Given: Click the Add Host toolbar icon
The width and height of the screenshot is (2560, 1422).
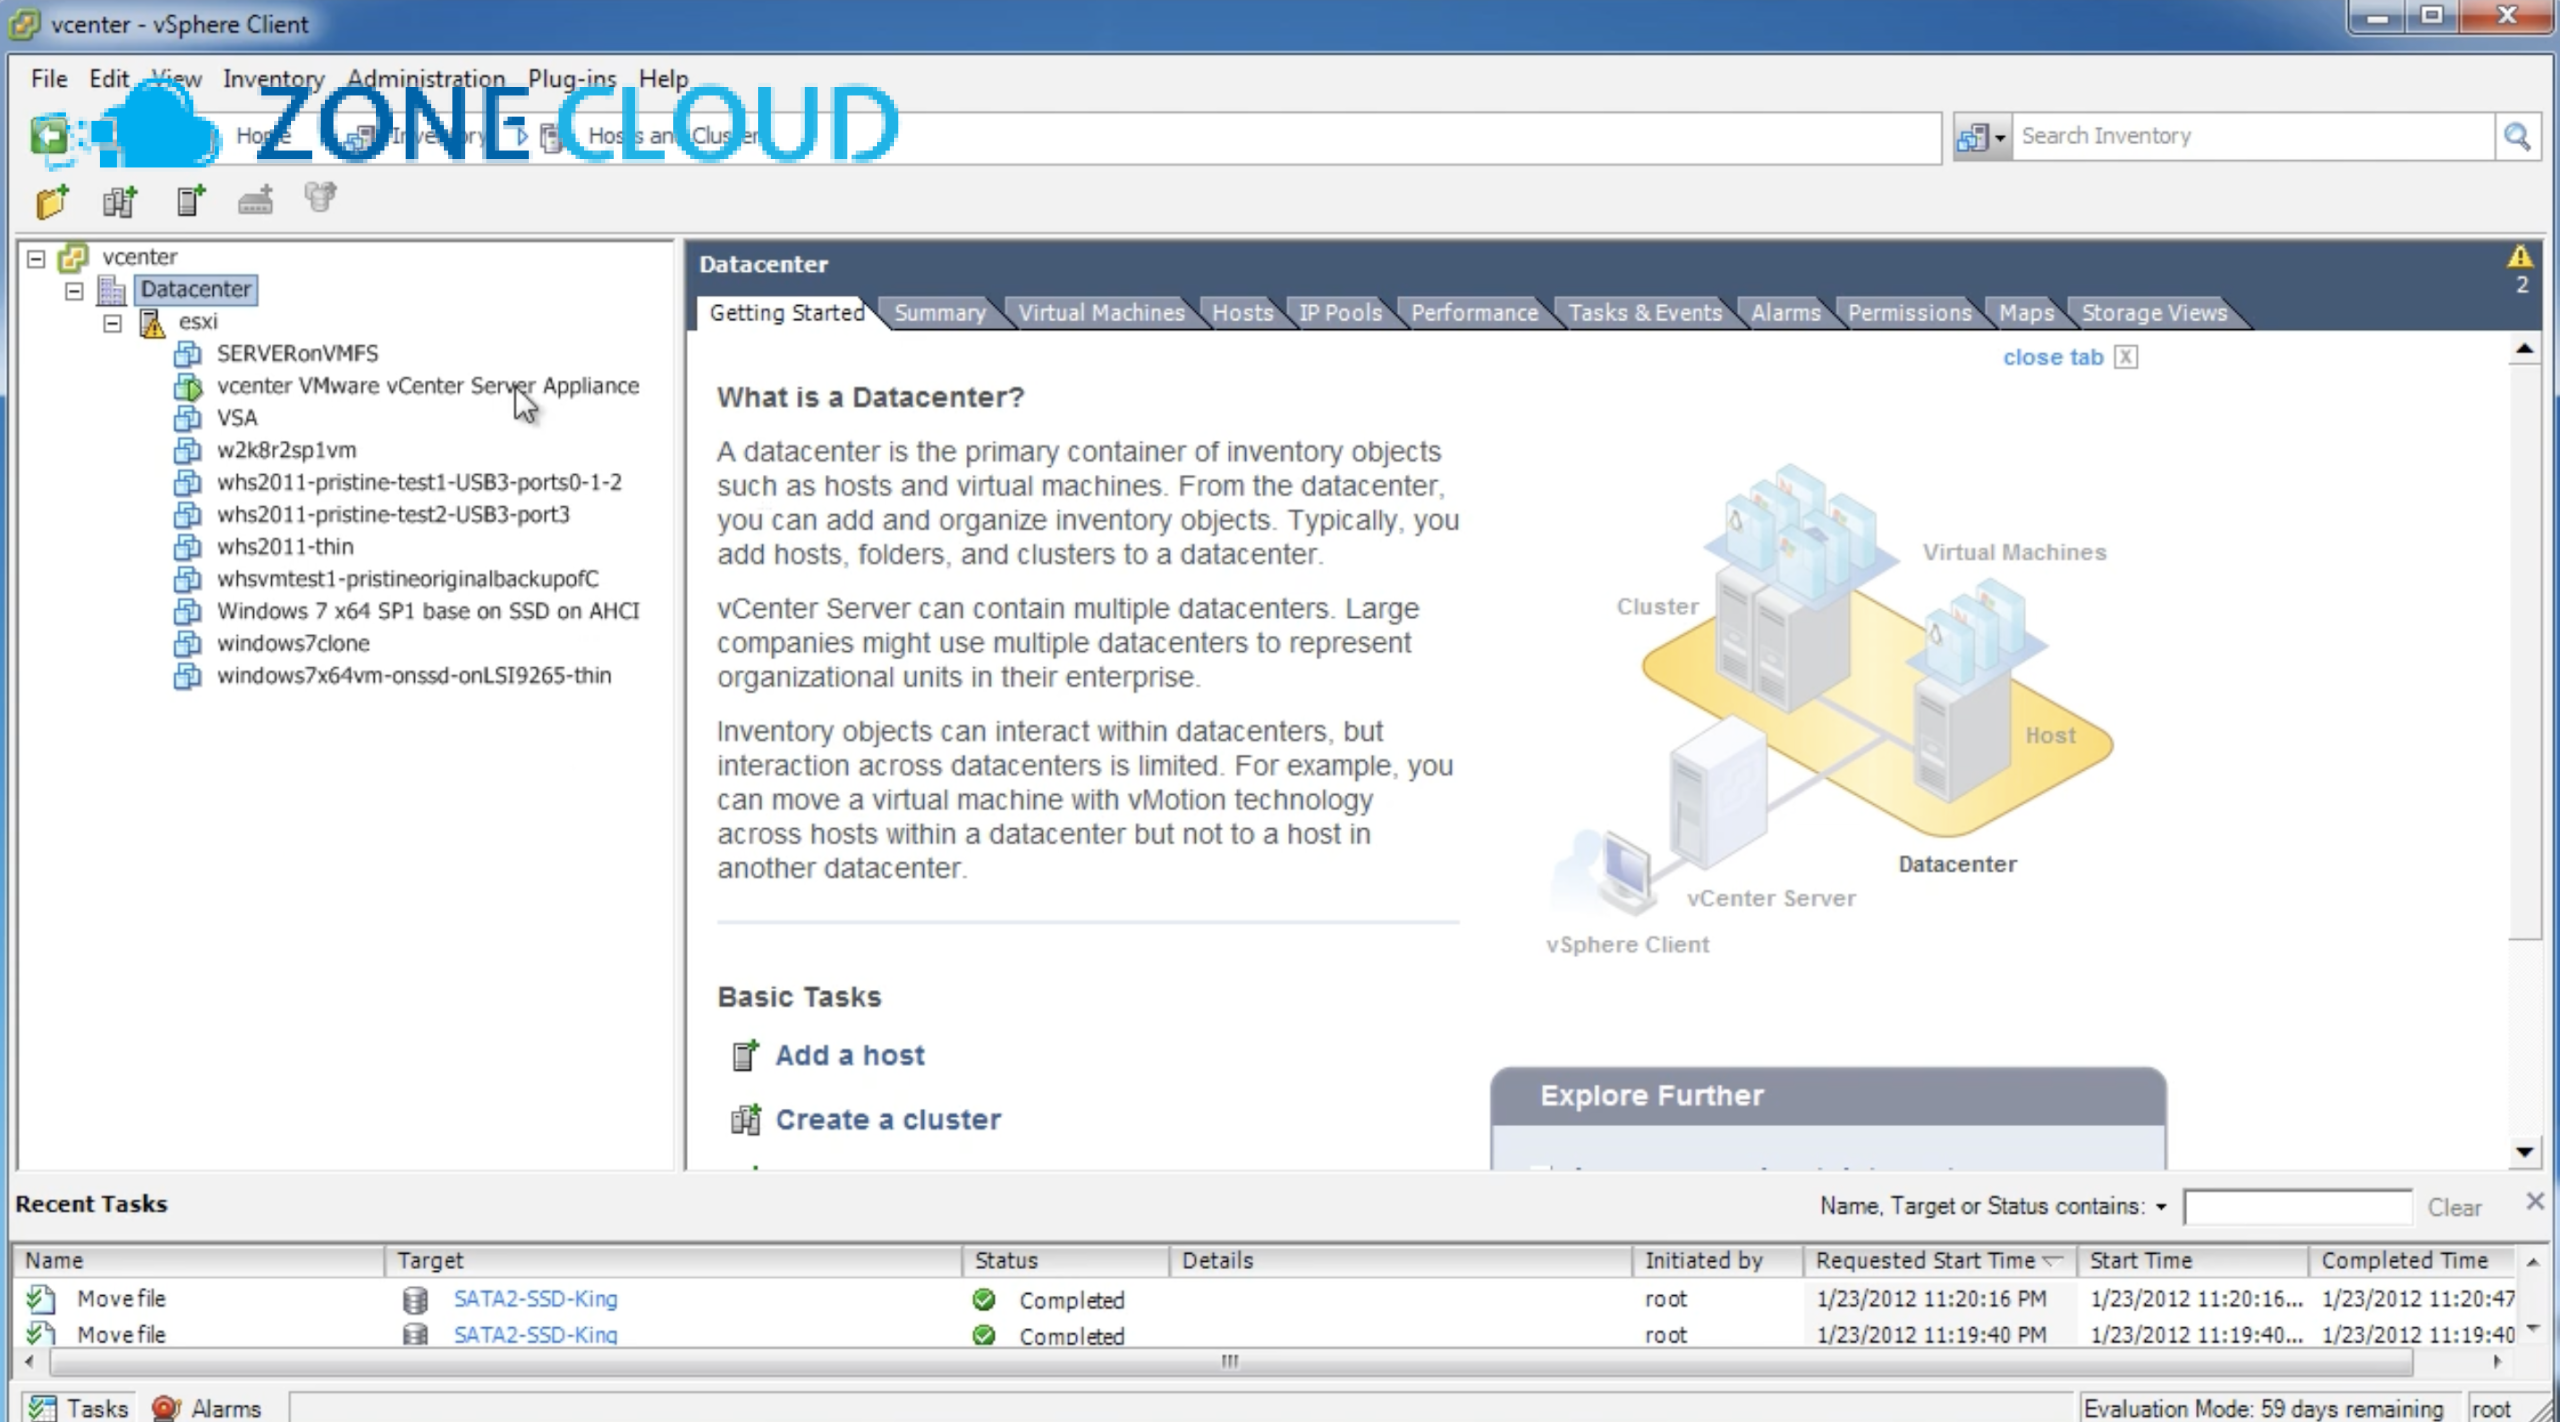Looking at the screenshot, I should click(190, 201).
